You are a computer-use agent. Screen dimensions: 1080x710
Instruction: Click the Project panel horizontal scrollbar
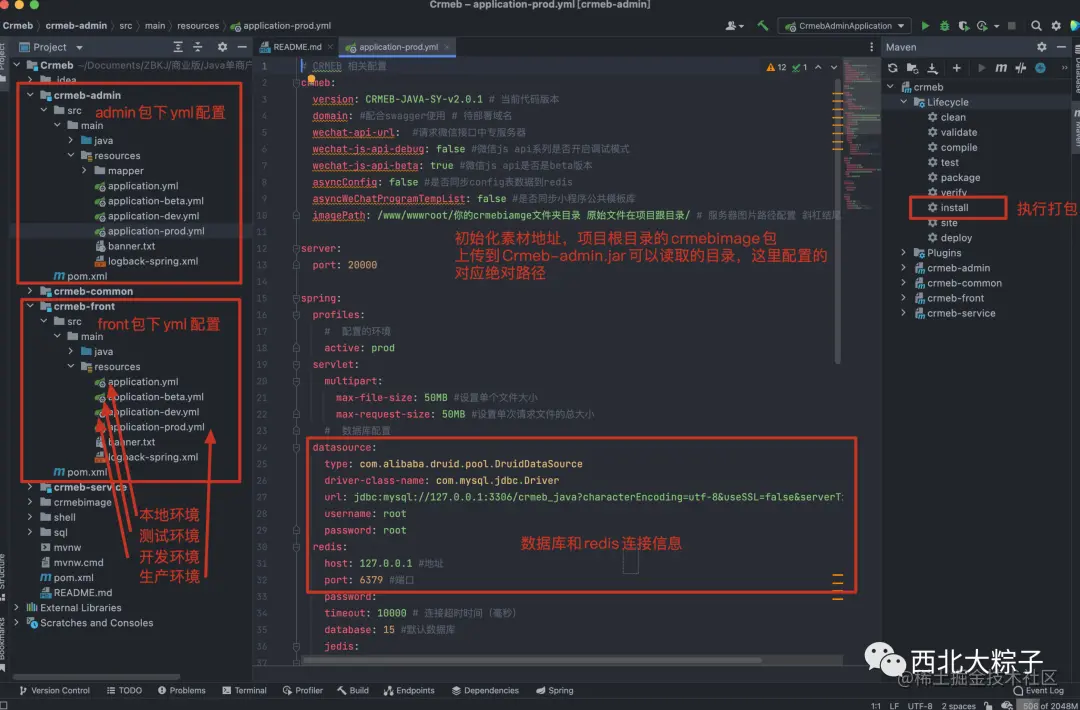pos(96,677)
